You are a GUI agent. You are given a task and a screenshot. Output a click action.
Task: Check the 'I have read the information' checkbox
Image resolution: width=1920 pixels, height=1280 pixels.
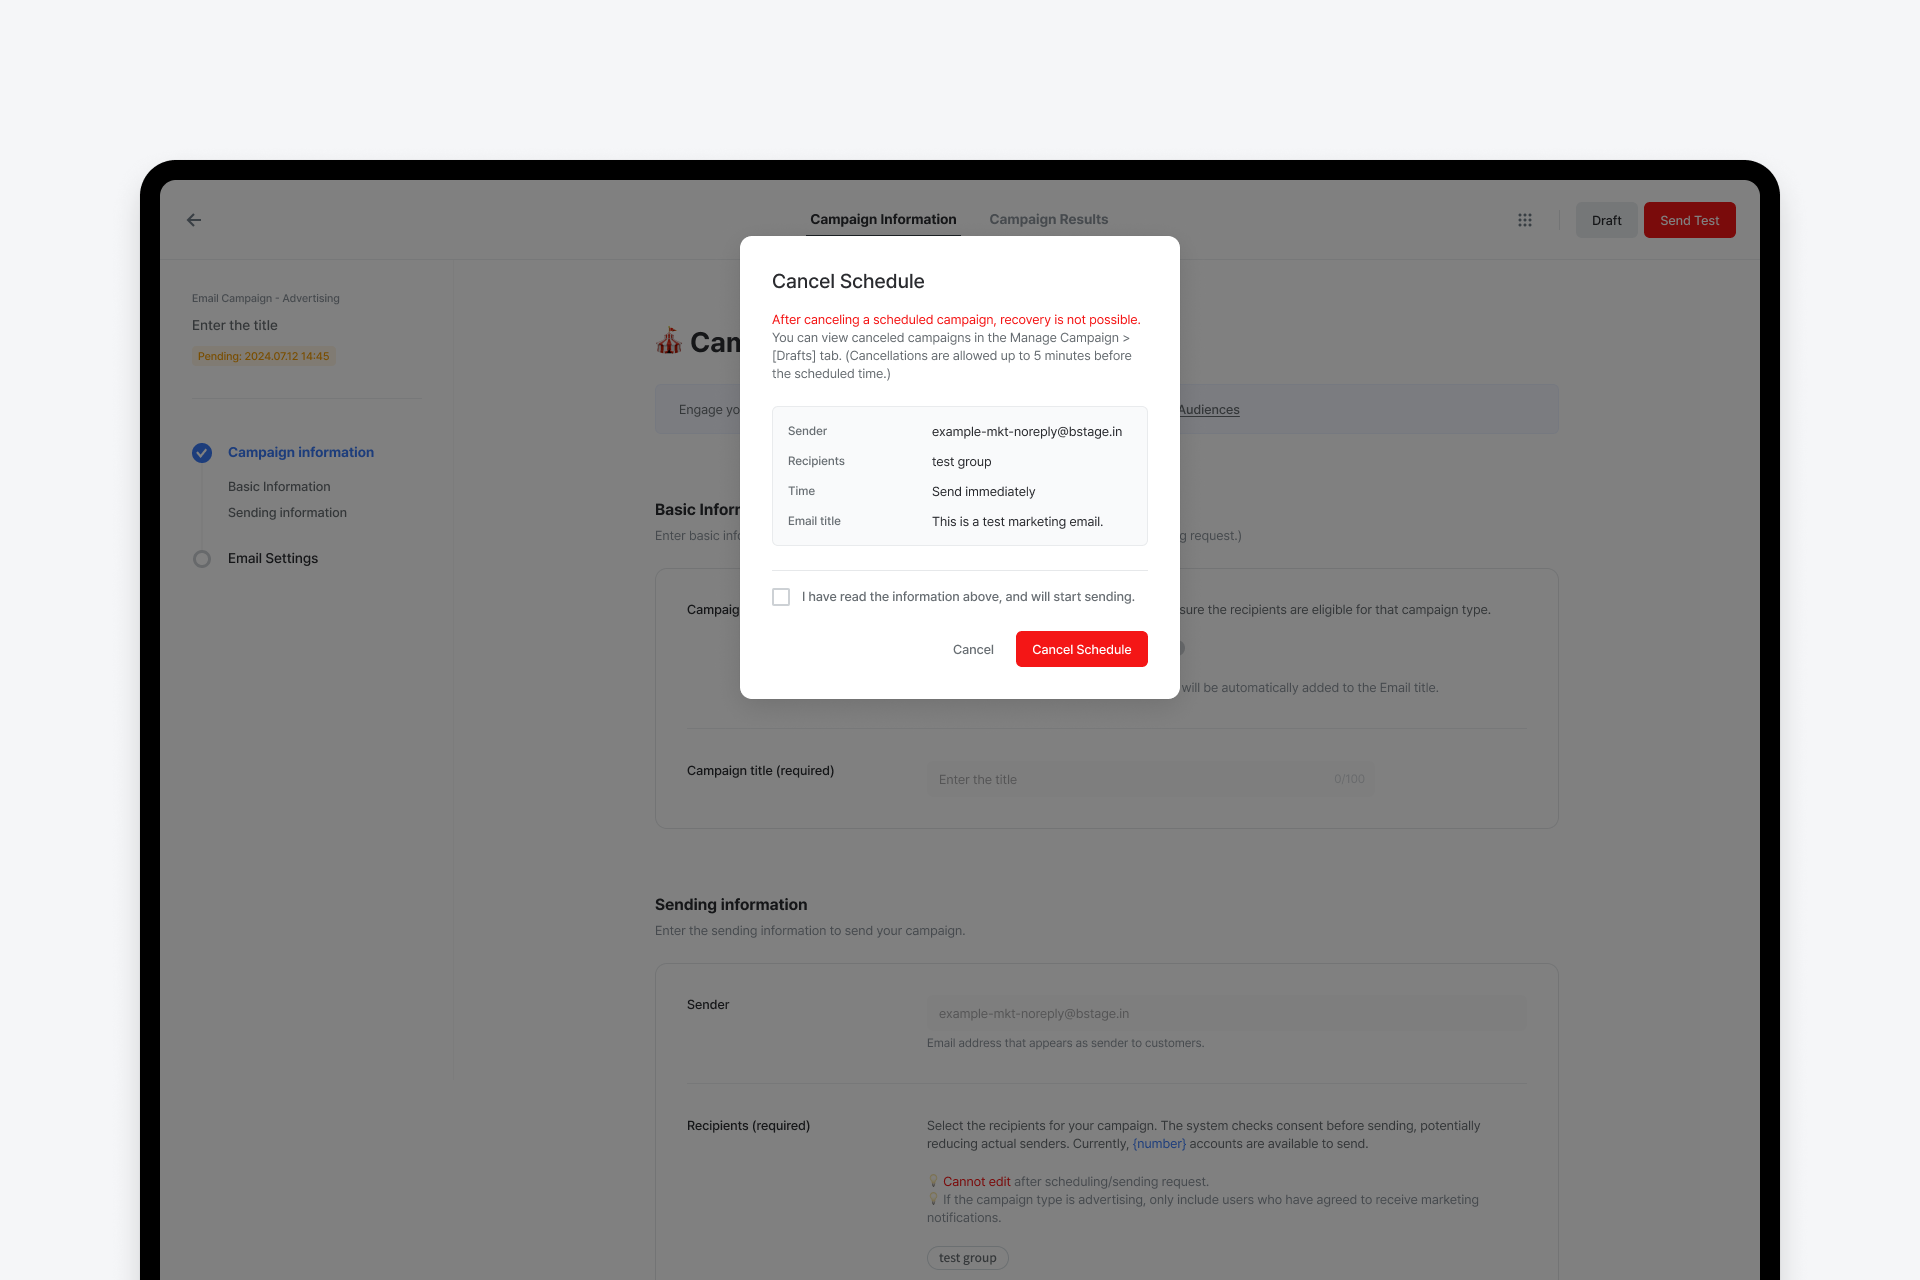[781, 597]
